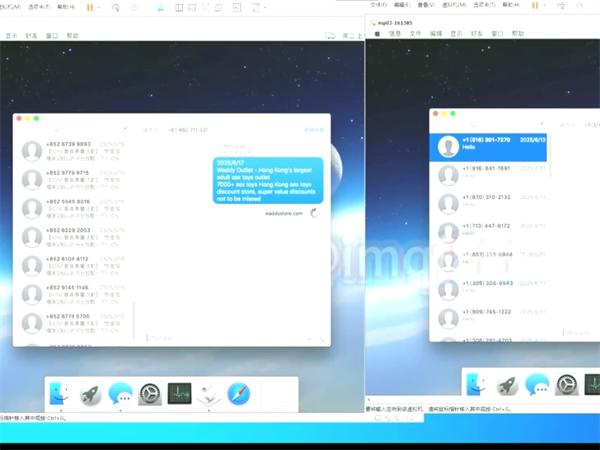Click the waddystore.com link in message
The height and width of the screenshot is (450, 600).
[283, 212]
